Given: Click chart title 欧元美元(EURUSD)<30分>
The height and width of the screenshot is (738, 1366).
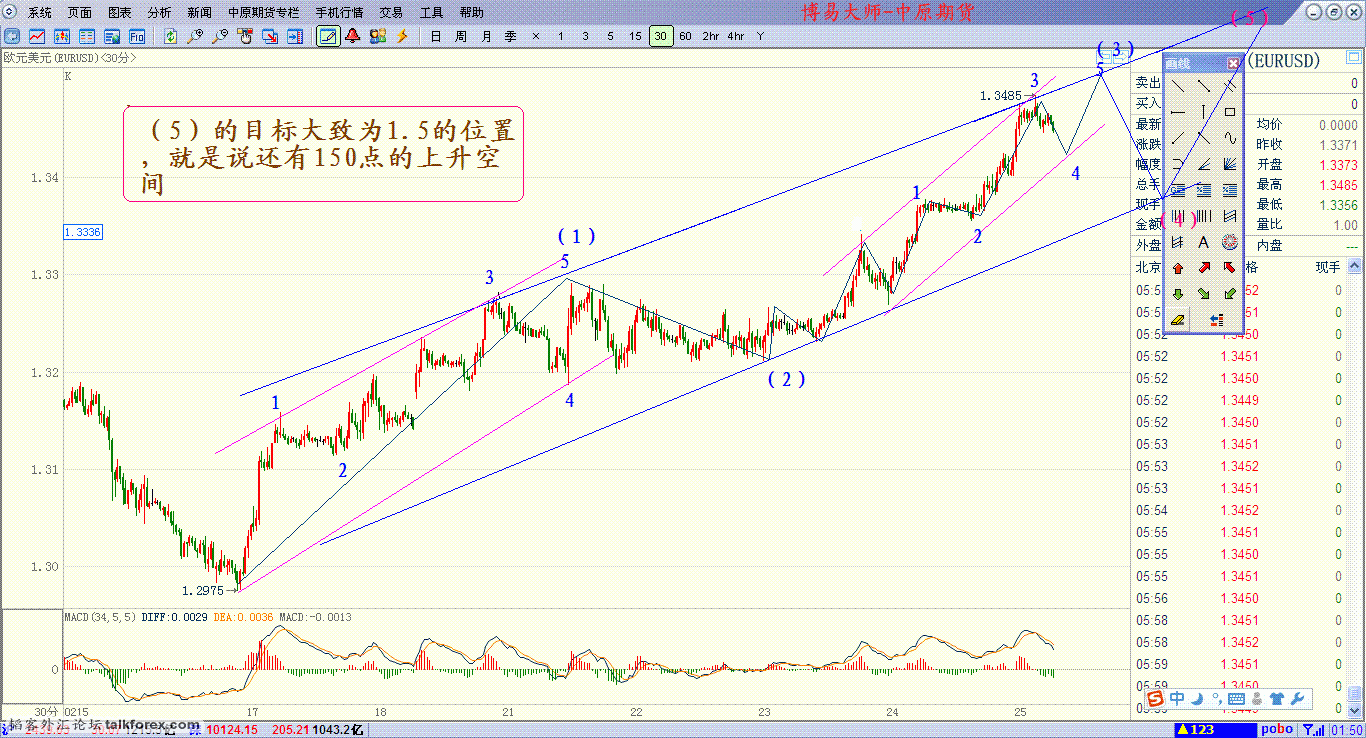Looking at the screenshot, I should pyautogui.click(x=70, y=58).
